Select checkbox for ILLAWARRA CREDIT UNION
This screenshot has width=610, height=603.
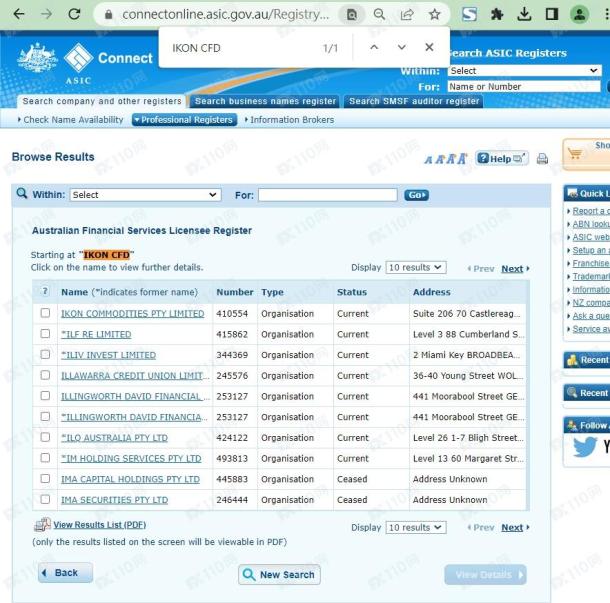(x=45, y=375)
